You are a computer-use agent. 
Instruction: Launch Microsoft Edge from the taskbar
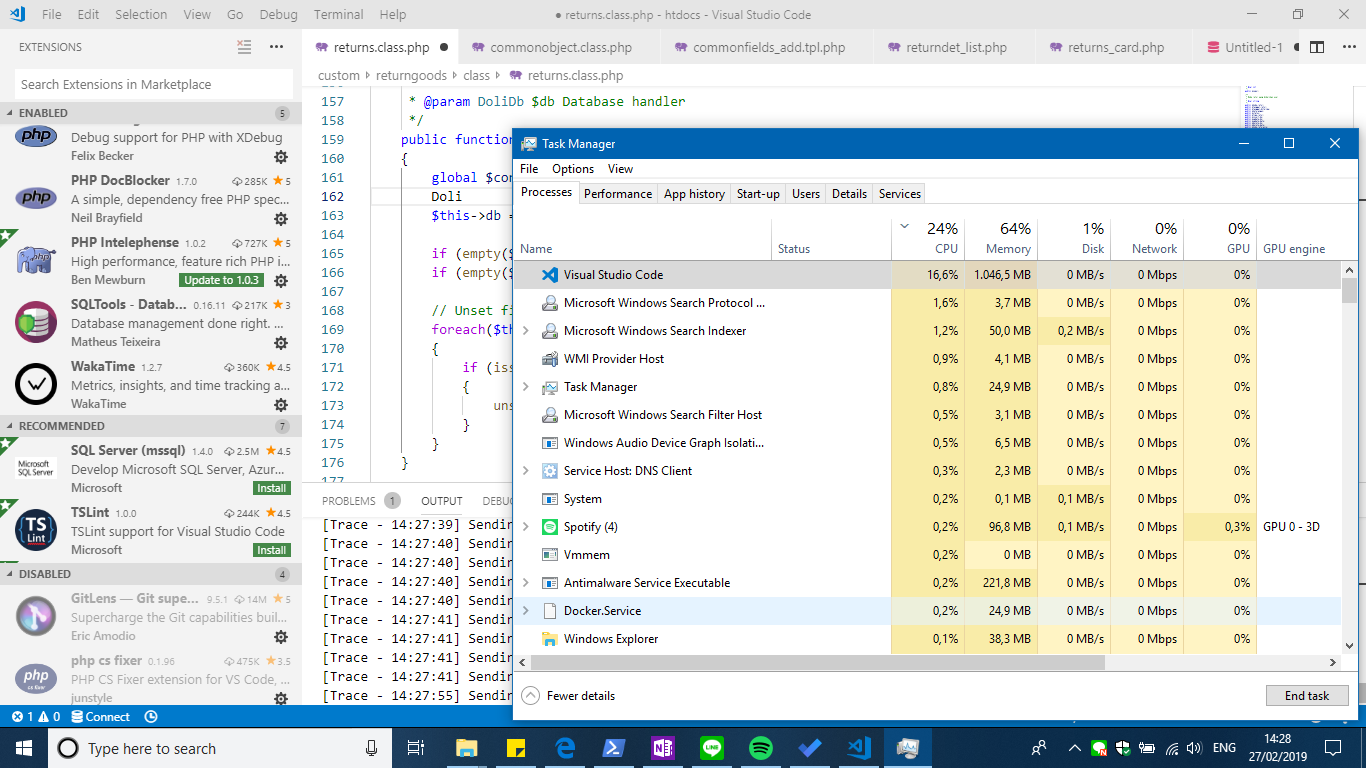coord(565,748)
